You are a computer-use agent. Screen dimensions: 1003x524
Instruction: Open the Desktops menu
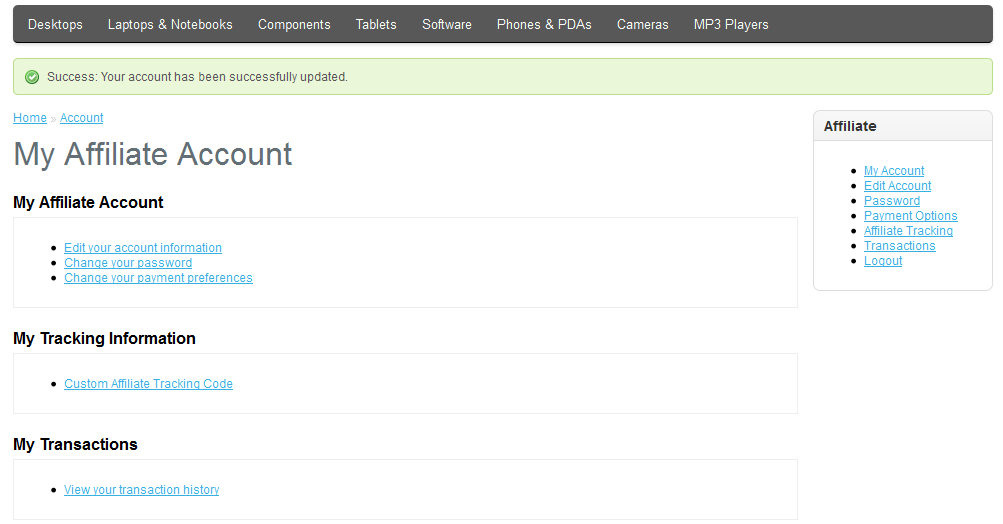click(55, 24)
